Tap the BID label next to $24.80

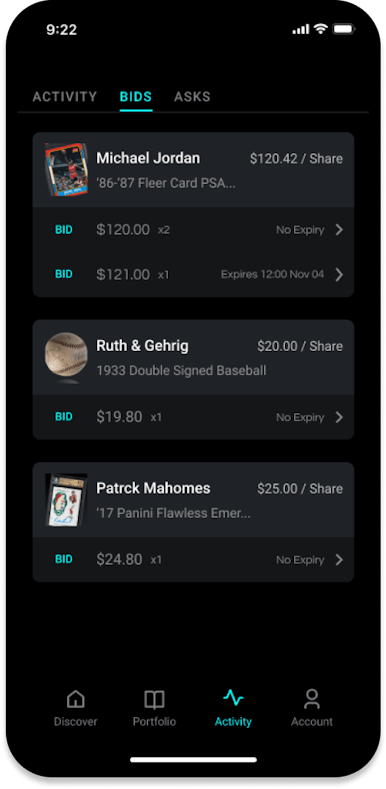(64, 560)
